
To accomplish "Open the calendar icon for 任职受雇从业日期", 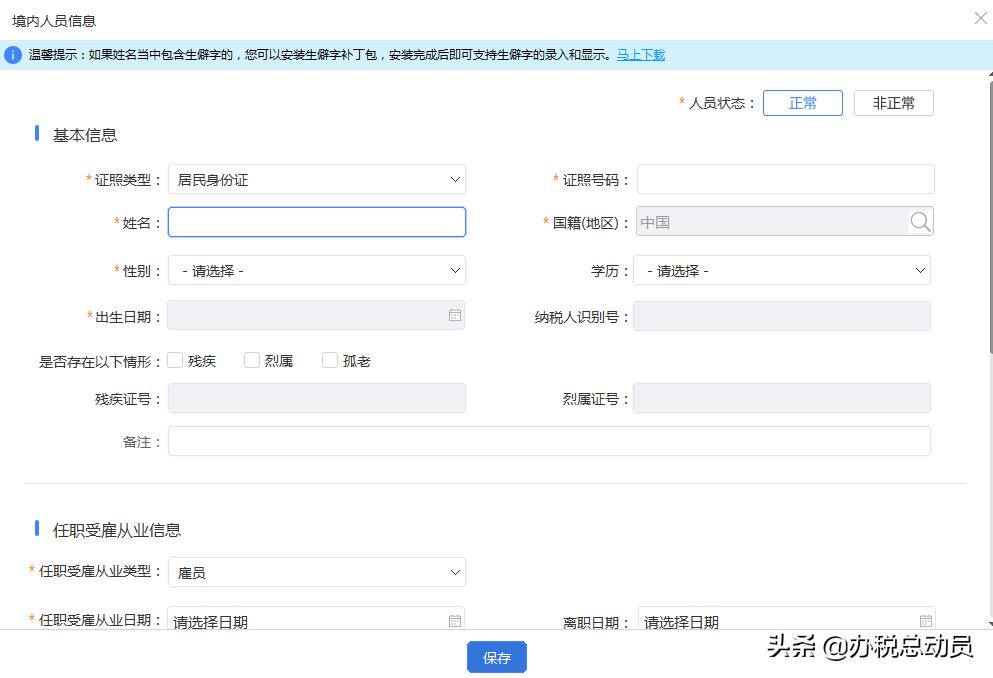I will tap(455, 621).
